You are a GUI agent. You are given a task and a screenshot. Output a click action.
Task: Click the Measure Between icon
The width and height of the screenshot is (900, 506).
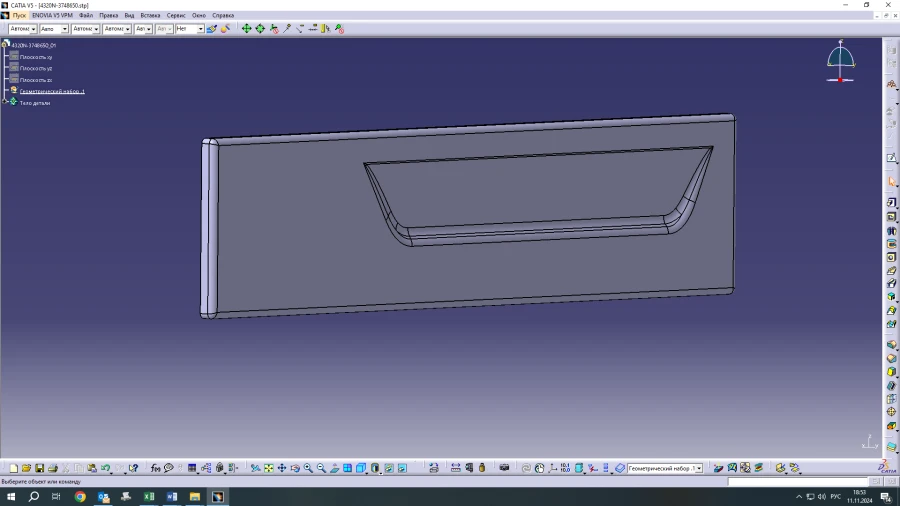pos(455,468)
